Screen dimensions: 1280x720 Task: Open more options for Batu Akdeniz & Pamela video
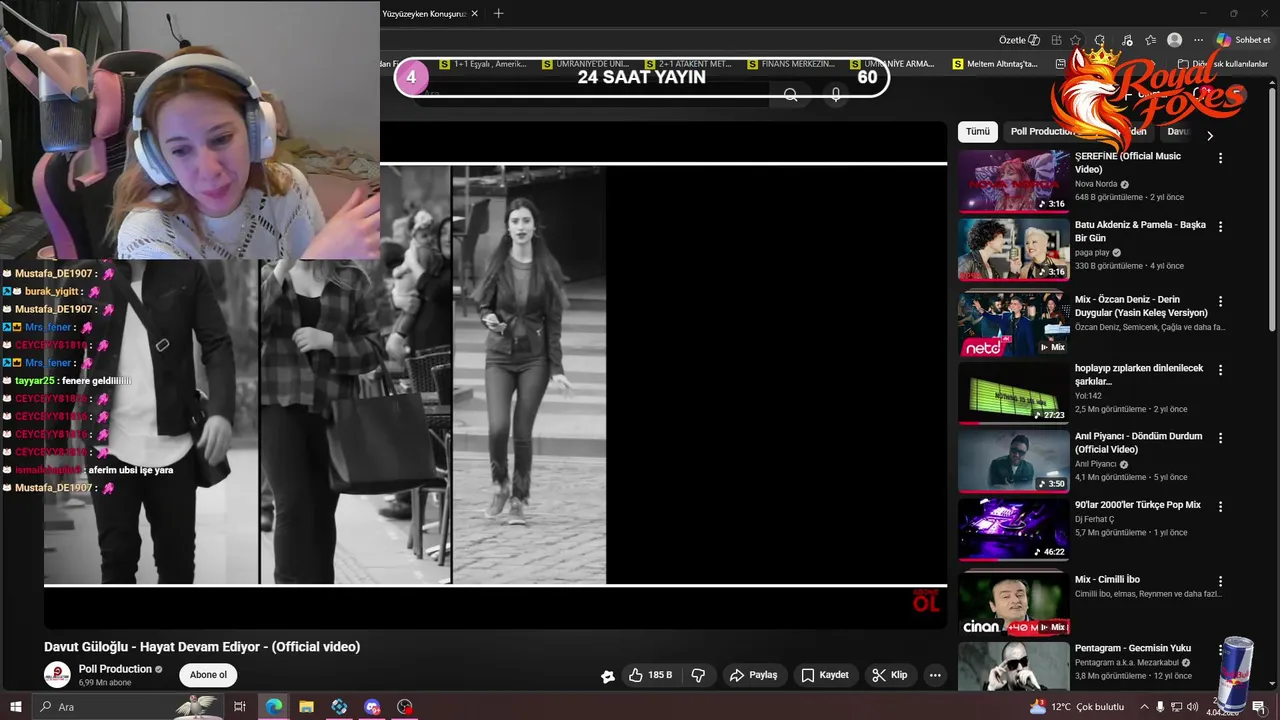tap(1220, 227)
